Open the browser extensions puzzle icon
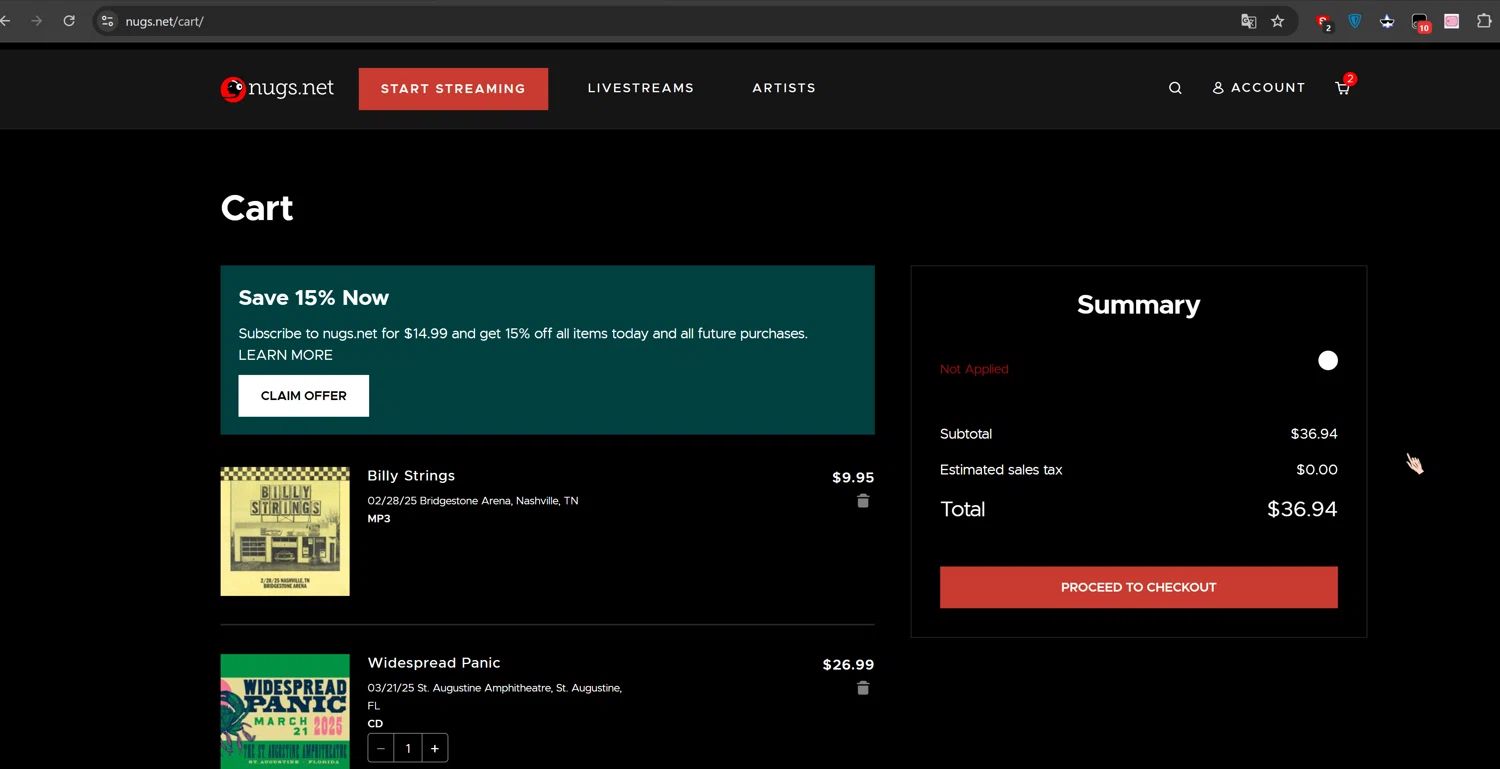The height and width of the screenshot is (769, 1500). [1484, 21]
